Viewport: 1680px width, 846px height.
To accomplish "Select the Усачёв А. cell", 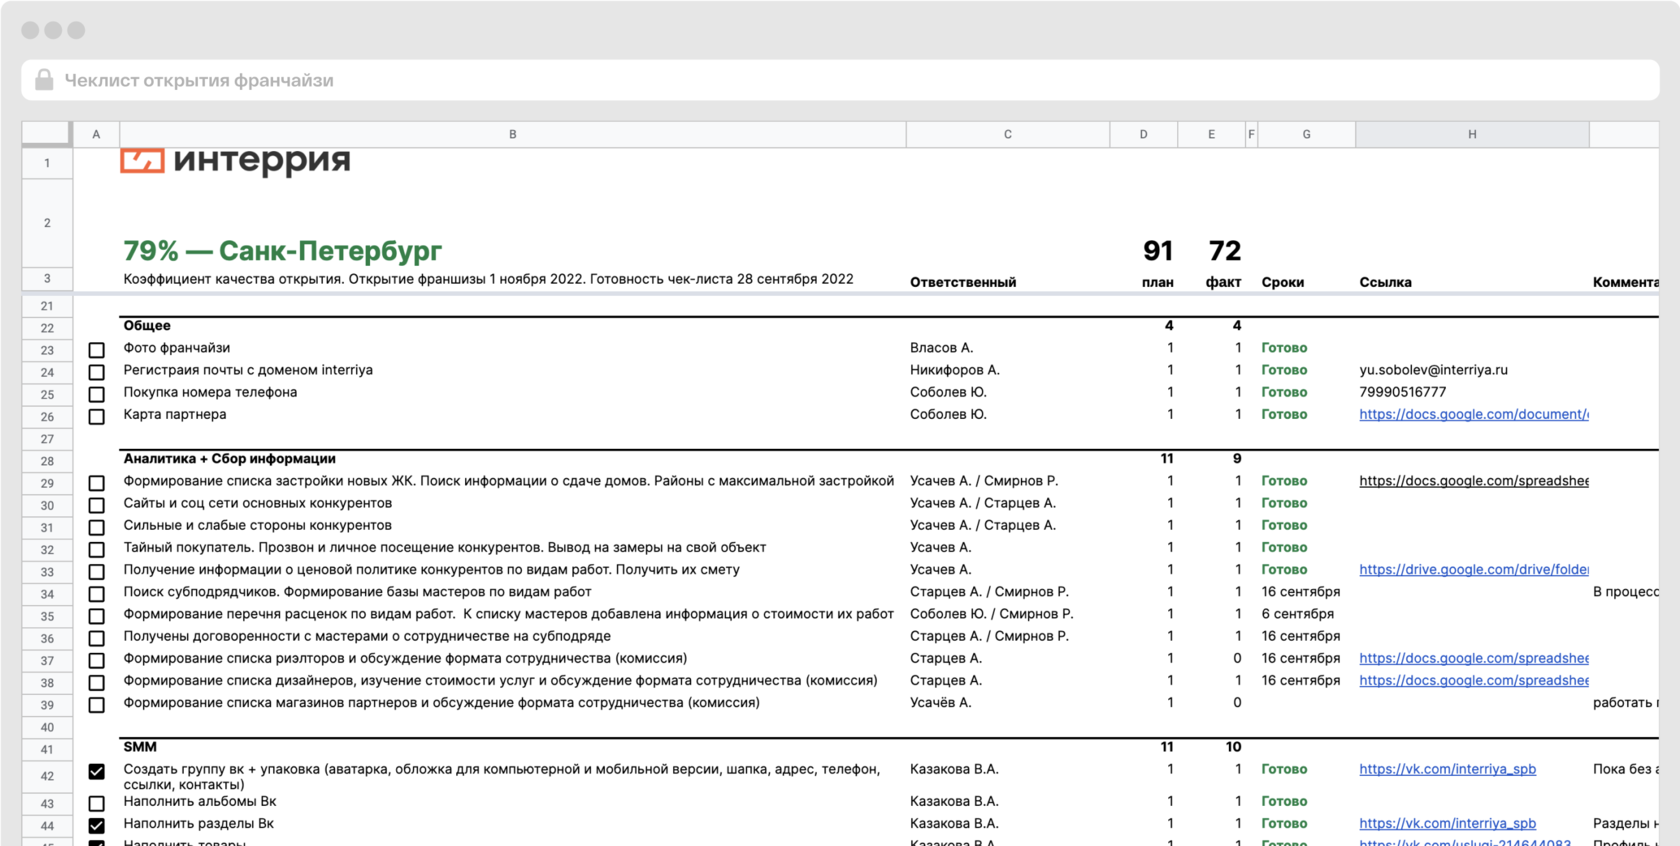I will point(940,702).
